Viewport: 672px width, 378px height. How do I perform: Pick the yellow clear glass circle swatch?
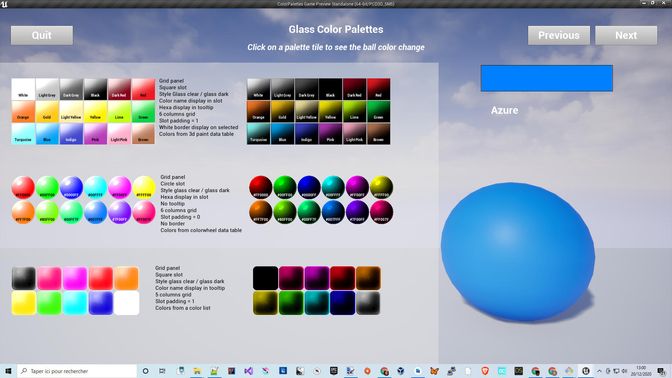pos(144,187)
